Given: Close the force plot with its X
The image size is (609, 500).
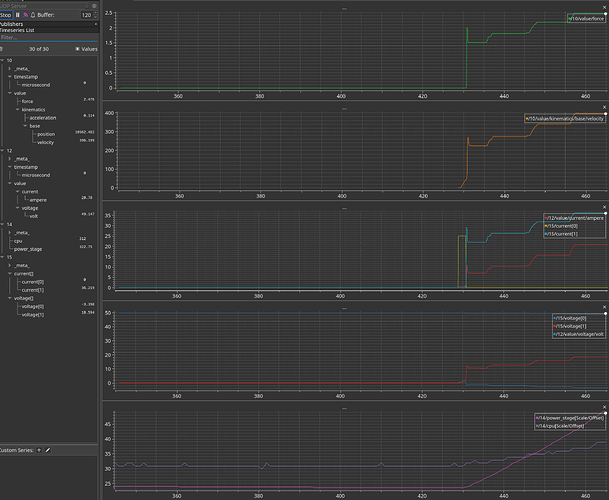Looking at the screenshot, I should click(x=604, y=7).
